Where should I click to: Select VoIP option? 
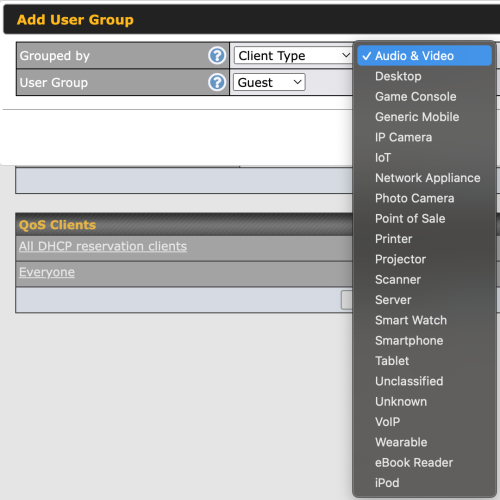pyautogui.click(x=424, y=422)
